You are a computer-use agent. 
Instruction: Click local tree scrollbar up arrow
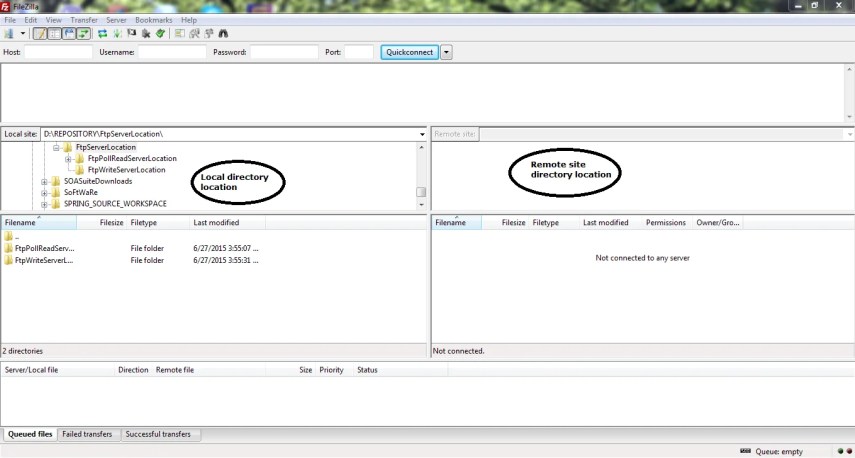[x=421, y=147]
